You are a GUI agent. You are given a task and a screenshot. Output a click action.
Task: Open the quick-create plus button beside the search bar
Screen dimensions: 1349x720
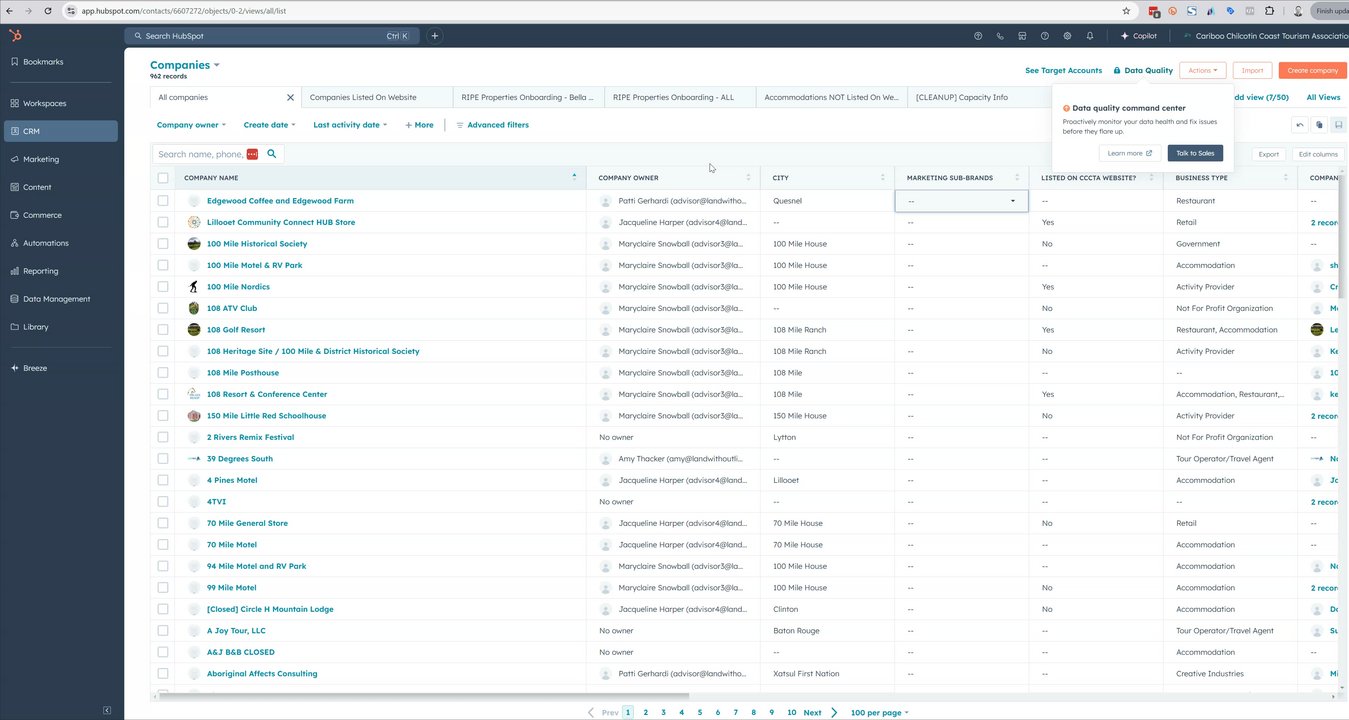(x=435, y=36)
